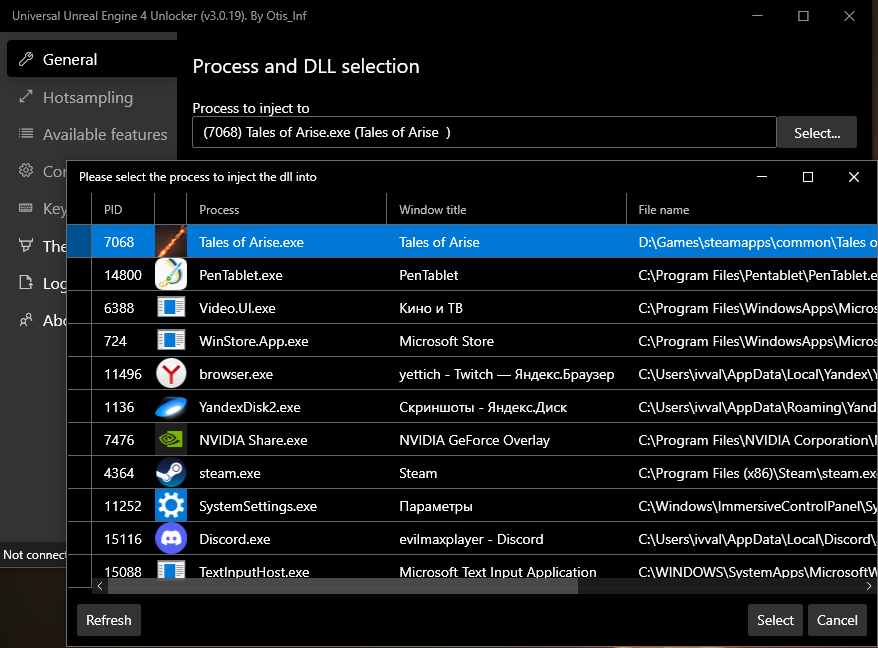Select the YandexDisk2.exe process name
878x648 pixels.
coord(250,407)
